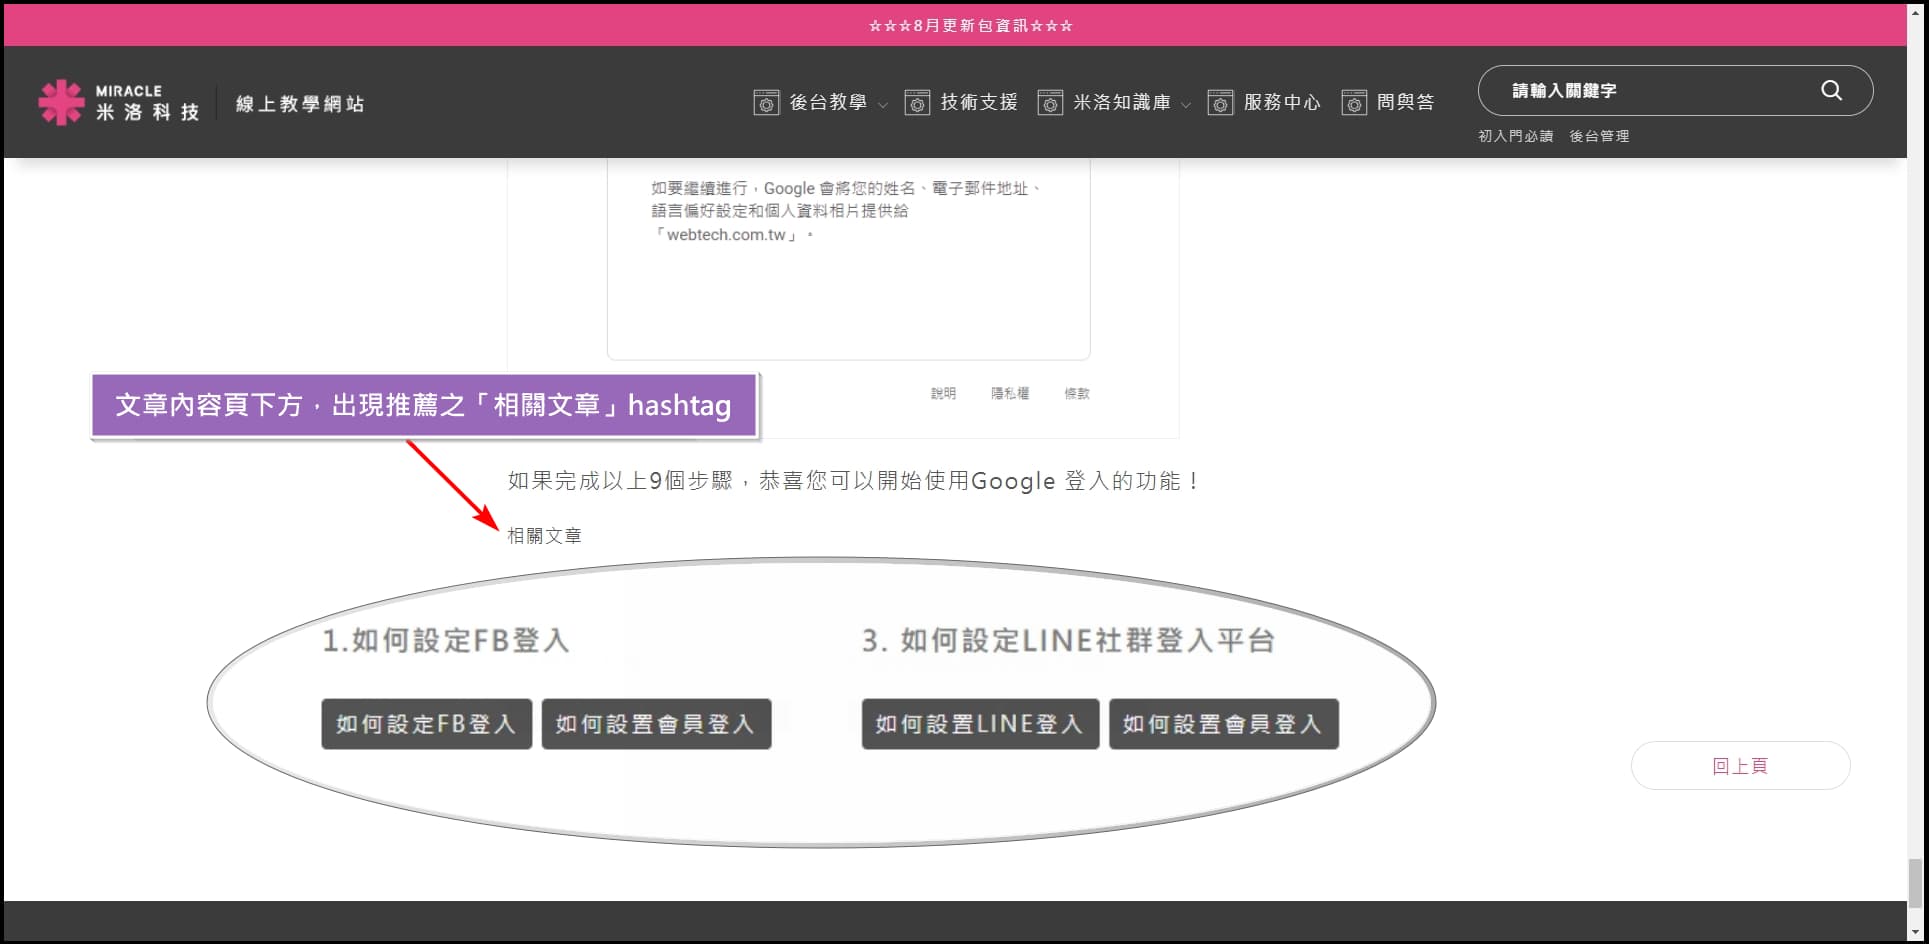Click icon beside 問與答 menu

click(1354, 102)
